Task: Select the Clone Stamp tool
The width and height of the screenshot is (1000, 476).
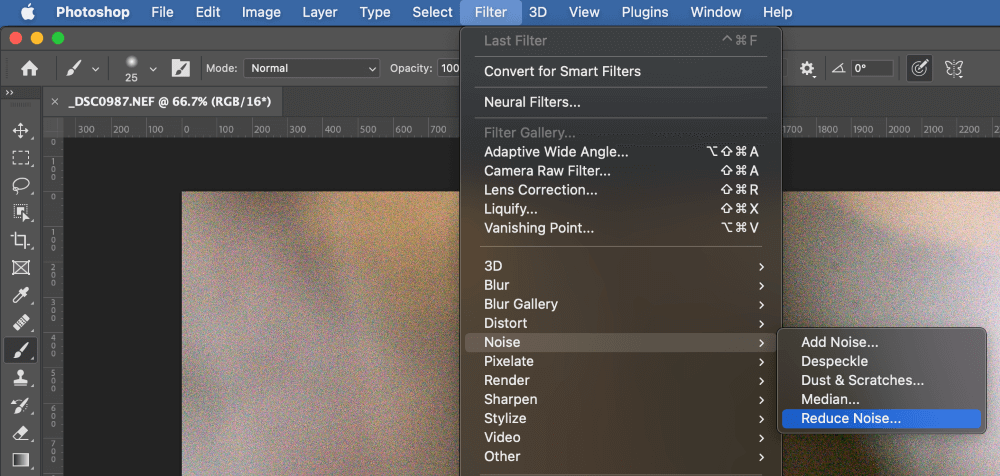Action: [20, 378]
